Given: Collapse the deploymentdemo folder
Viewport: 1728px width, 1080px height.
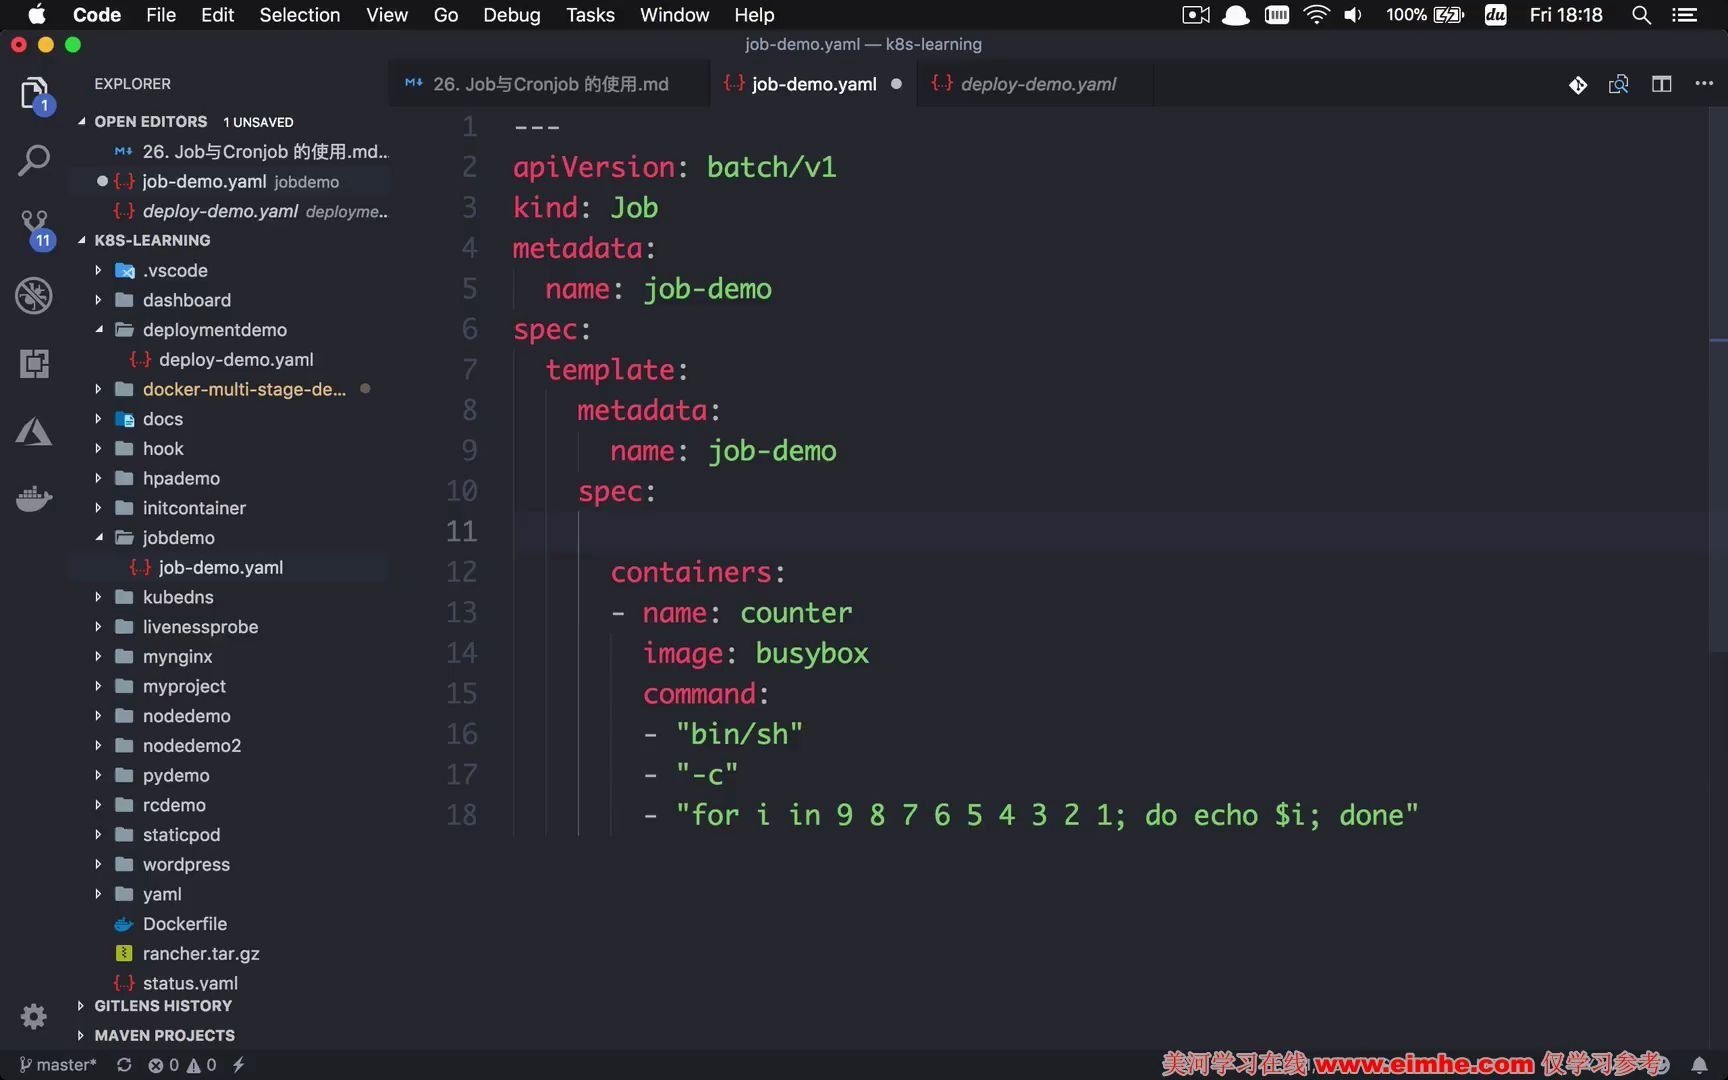Looking at the screenshot, I should tap(214, 330).
